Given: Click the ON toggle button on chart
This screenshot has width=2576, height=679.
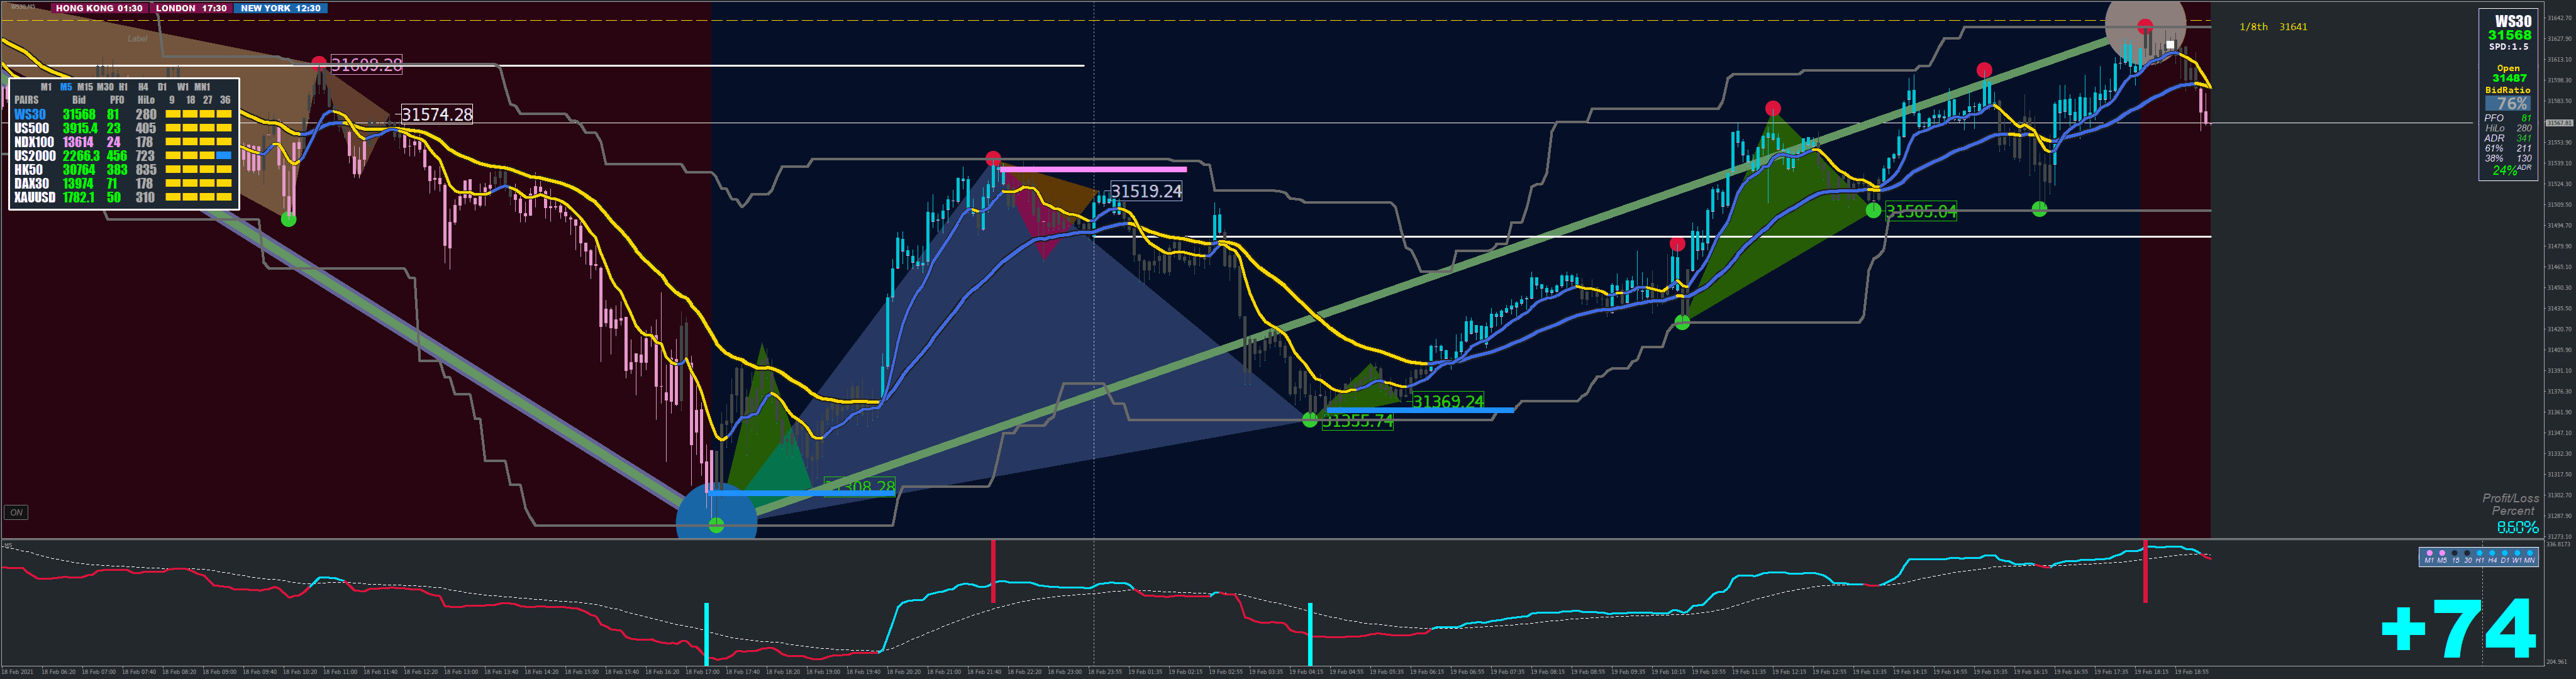Looking at the screenshot, I should tap(16, 513).
